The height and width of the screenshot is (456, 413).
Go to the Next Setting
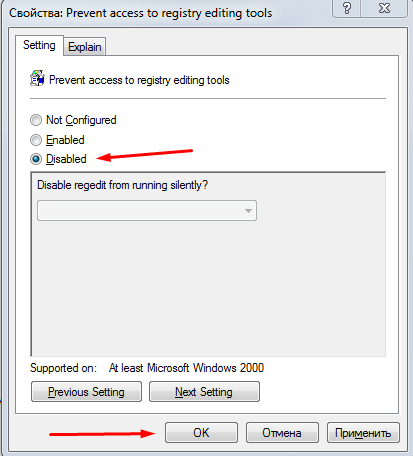(x=204, y=392)
